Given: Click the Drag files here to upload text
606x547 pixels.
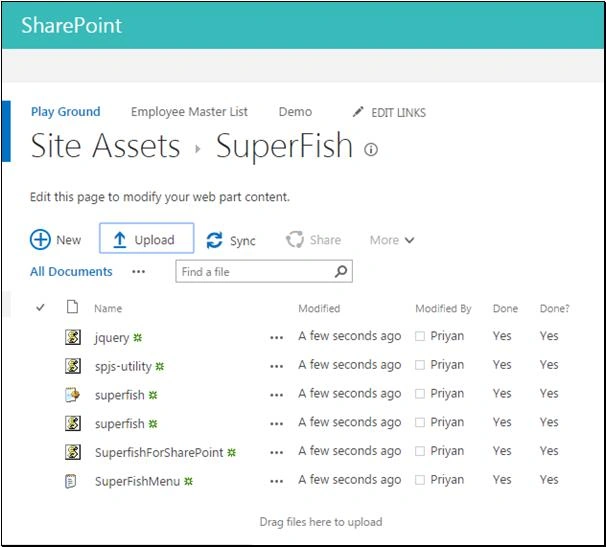Looking at the screenshot, I should 321,522.
